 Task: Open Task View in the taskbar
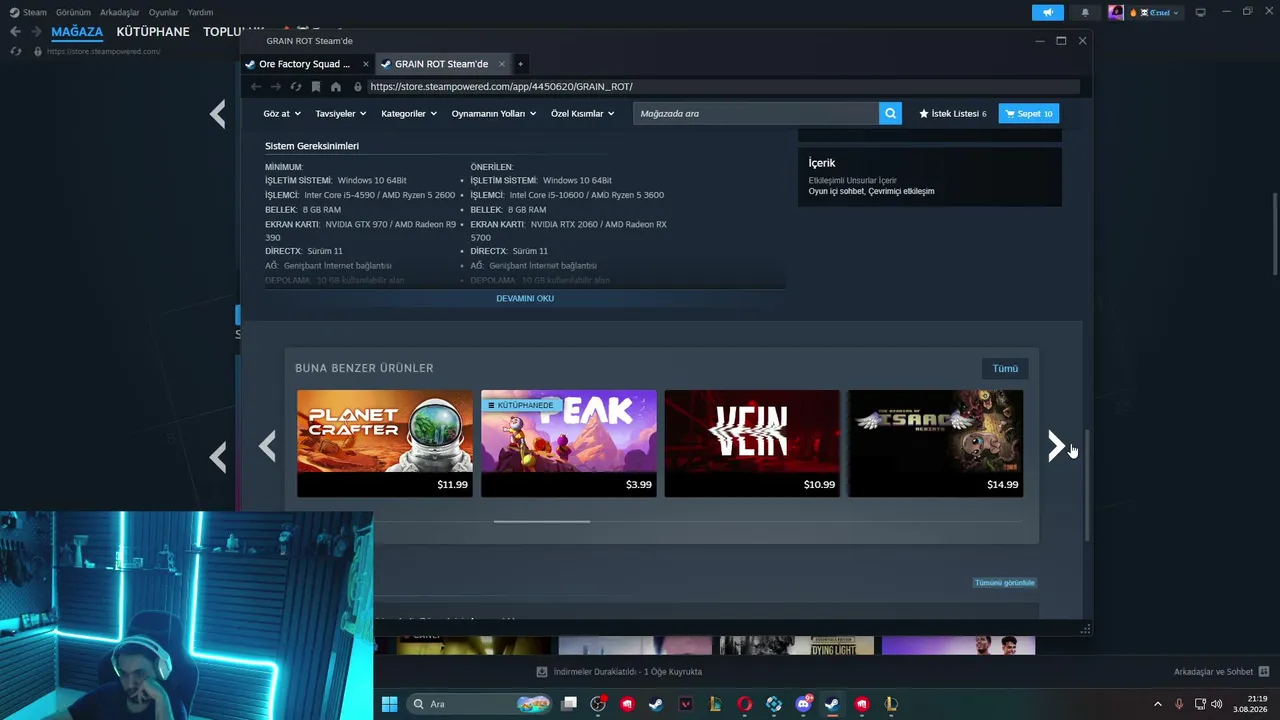(x=569, y=704)
